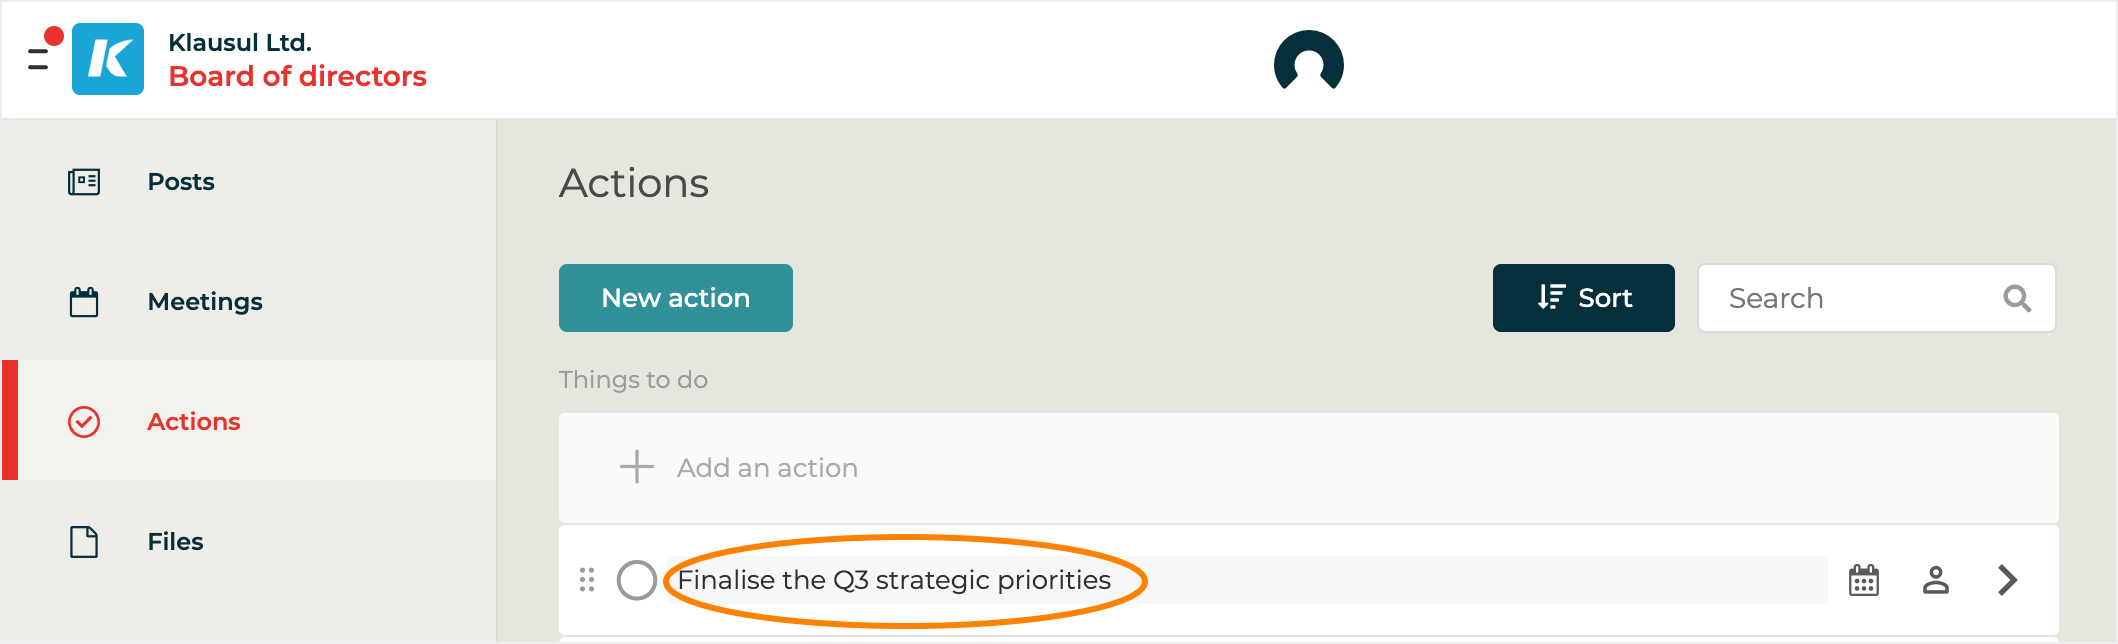Open the user profile avatar
Viewport: 2118px width, 644px height.
point(1308,62)
